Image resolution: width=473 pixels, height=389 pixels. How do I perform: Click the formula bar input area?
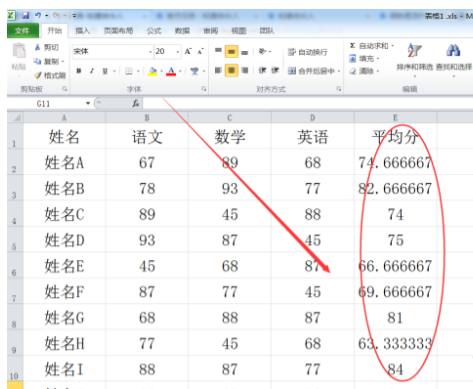(x=307, y=104)
